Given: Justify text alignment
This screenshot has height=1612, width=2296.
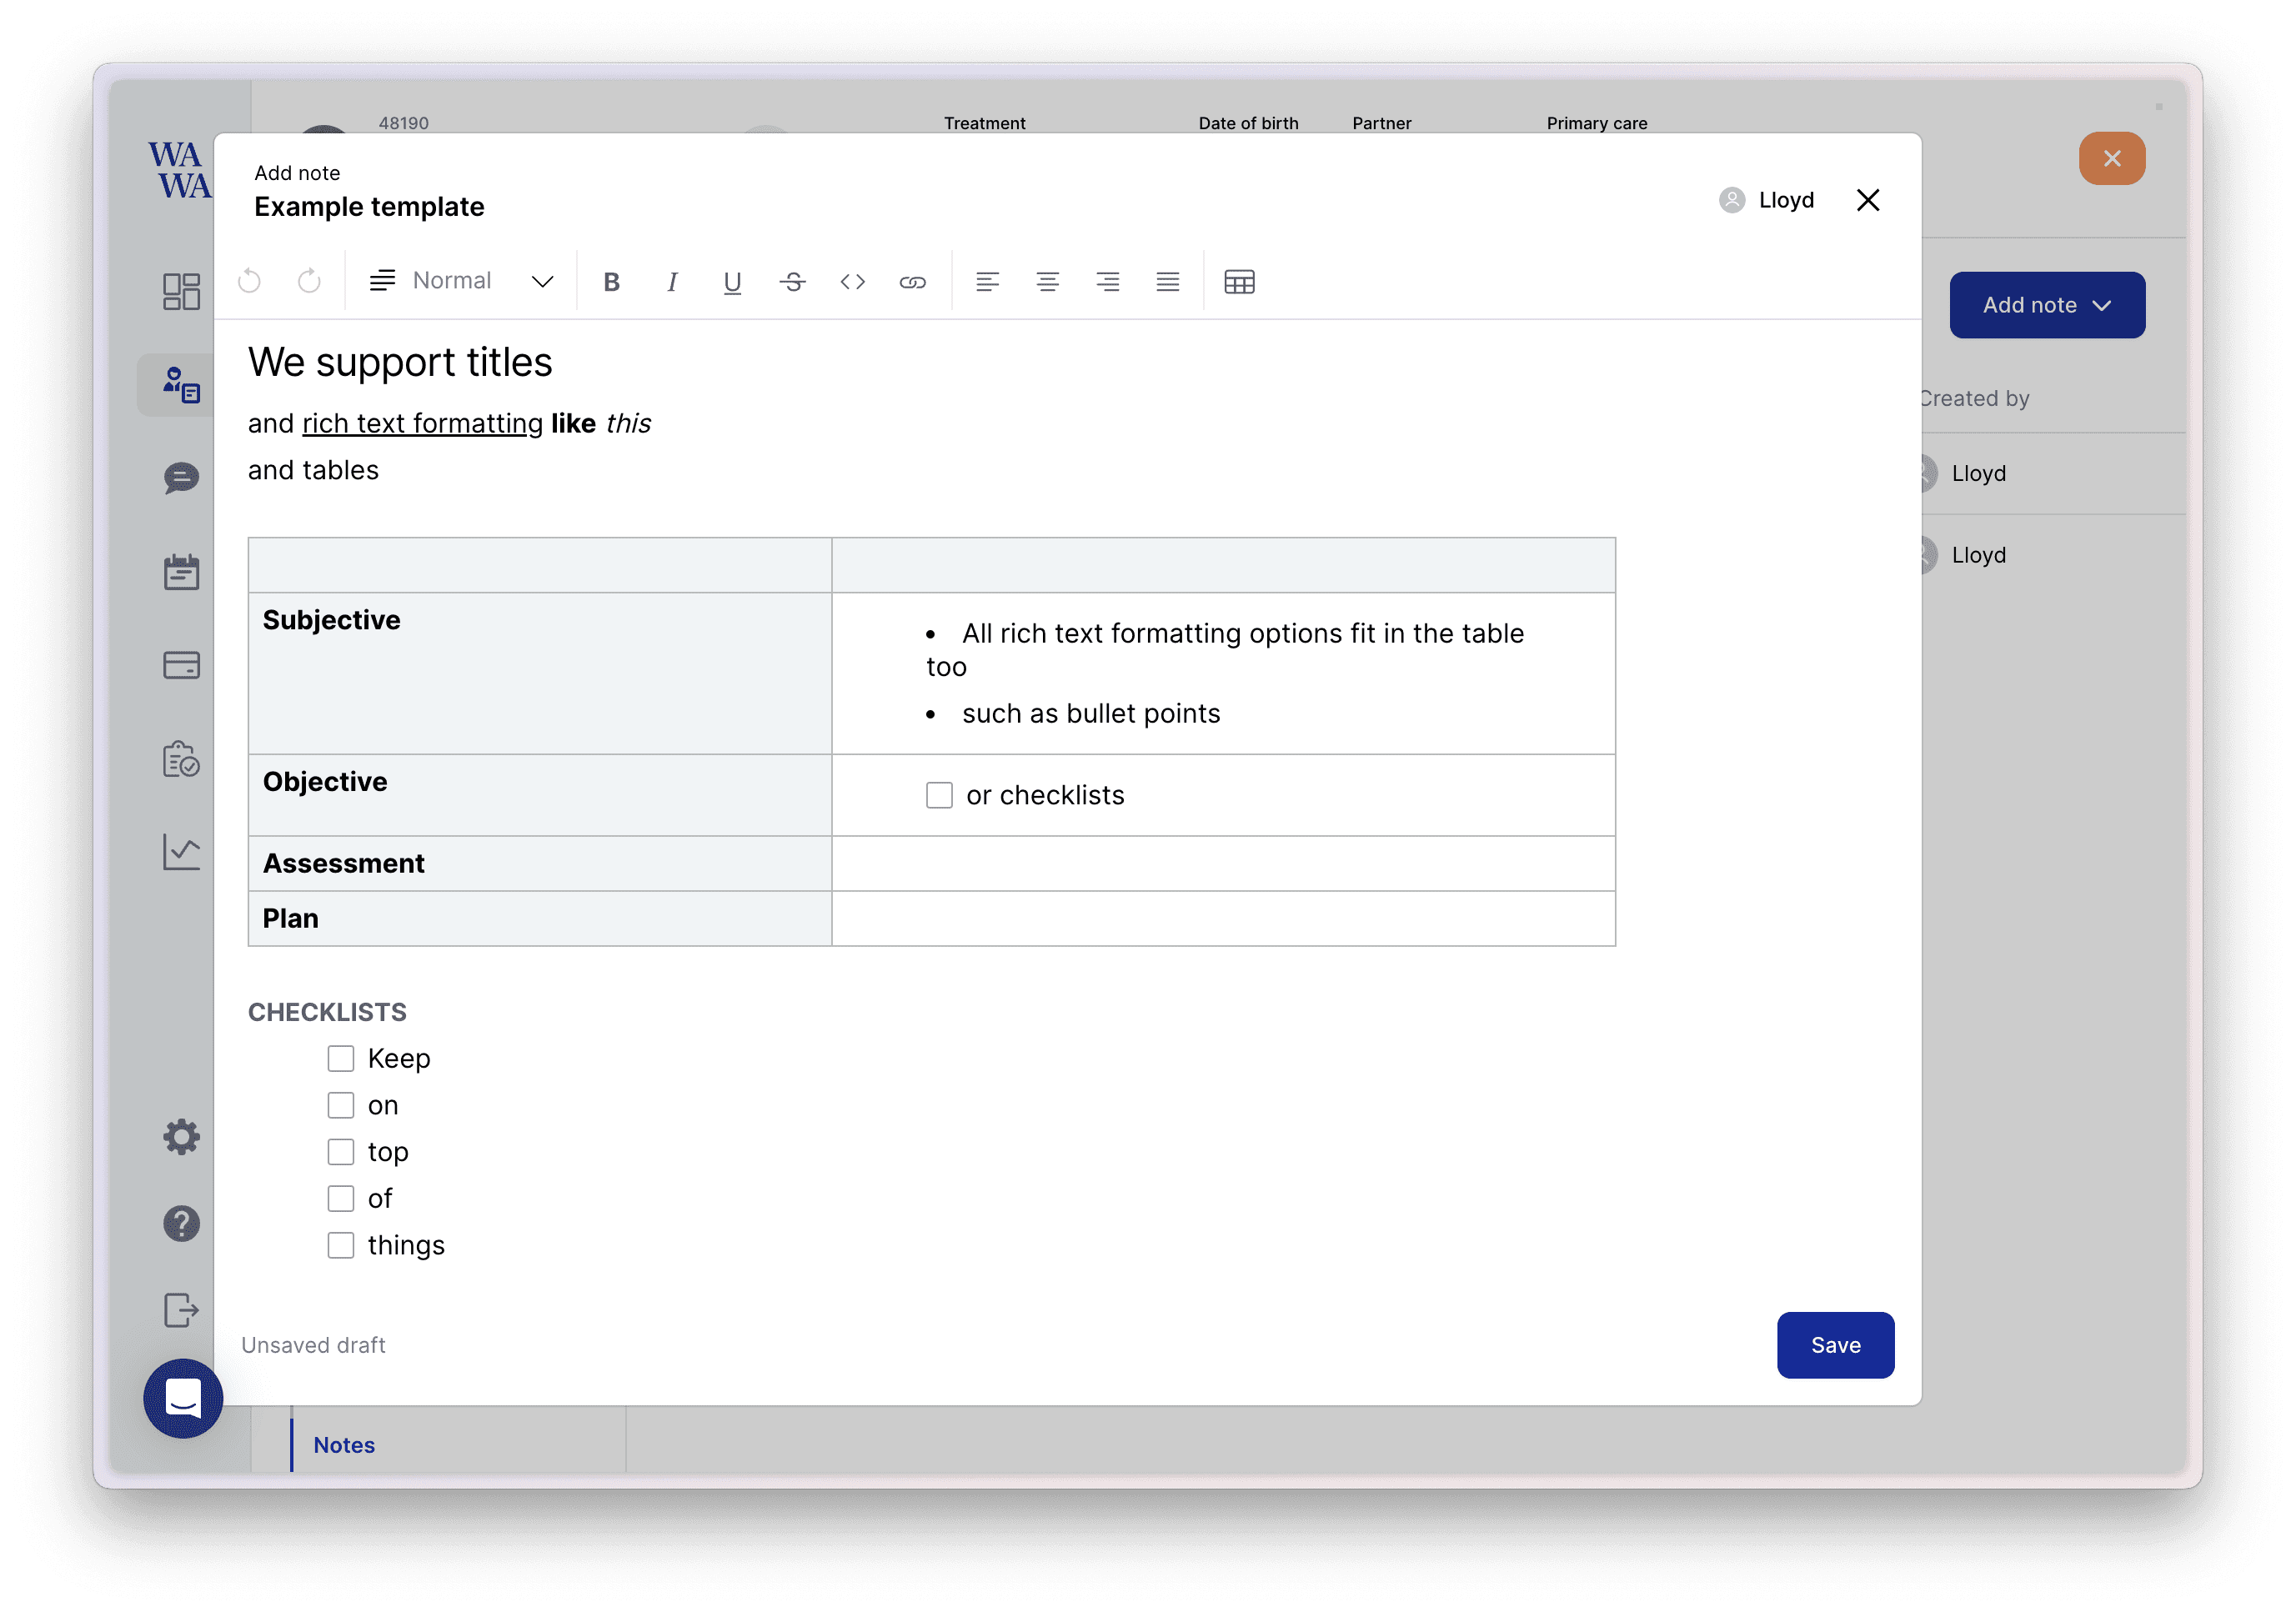Looking at the screenshot, I should point(1167,282).
